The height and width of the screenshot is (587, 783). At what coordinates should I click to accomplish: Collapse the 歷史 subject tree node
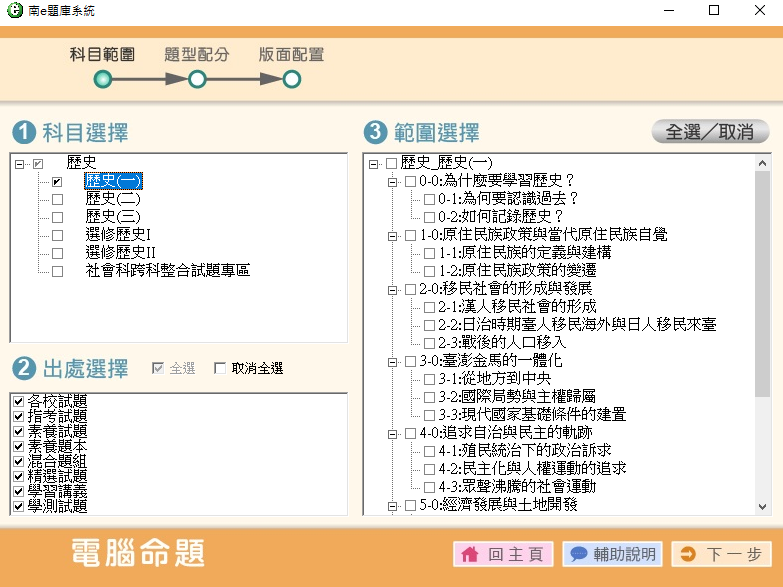(20, 163)
